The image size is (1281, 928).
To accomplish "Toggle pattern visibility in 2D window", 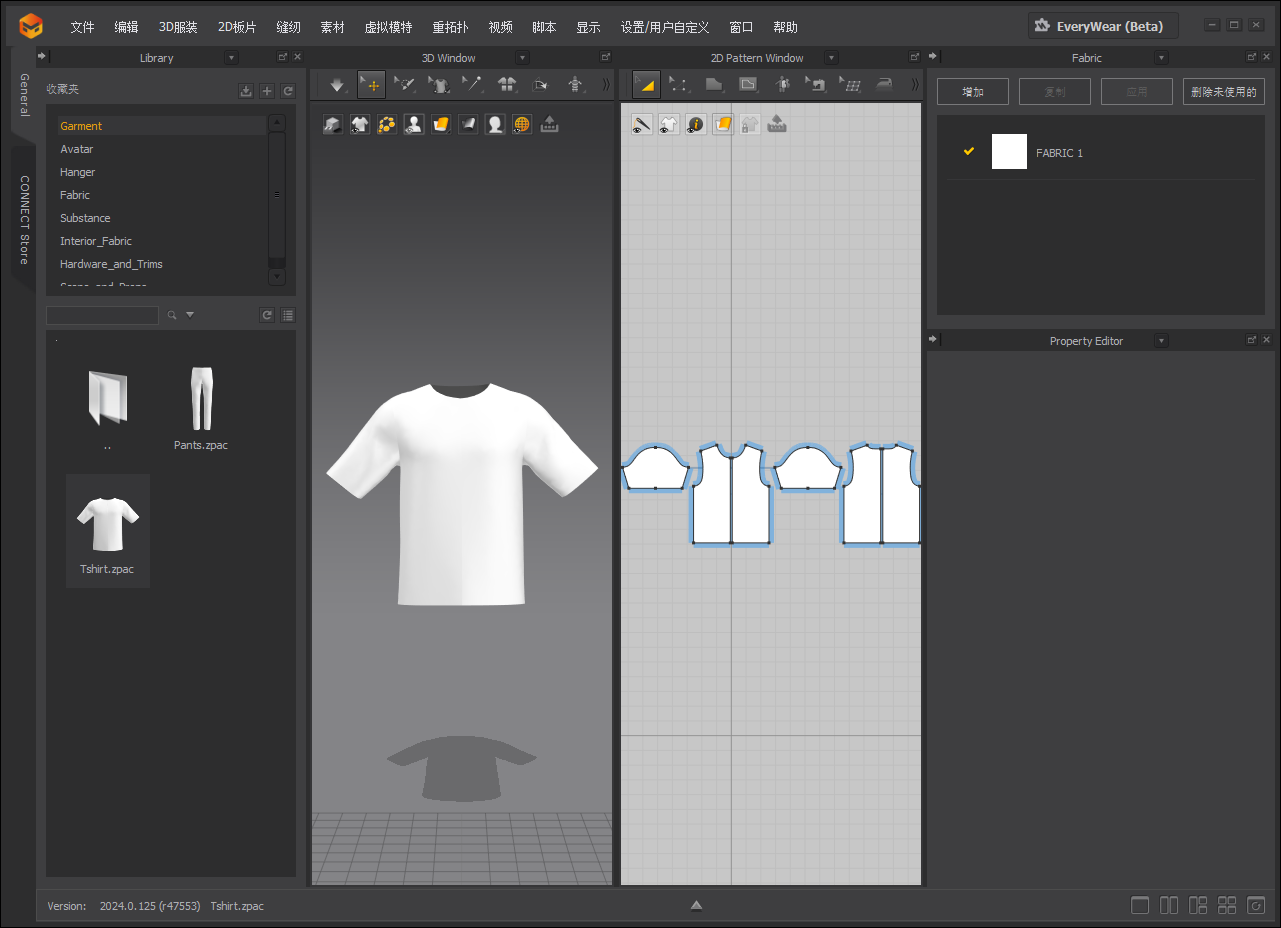I will pyautogui.click(x=669, y=124).
